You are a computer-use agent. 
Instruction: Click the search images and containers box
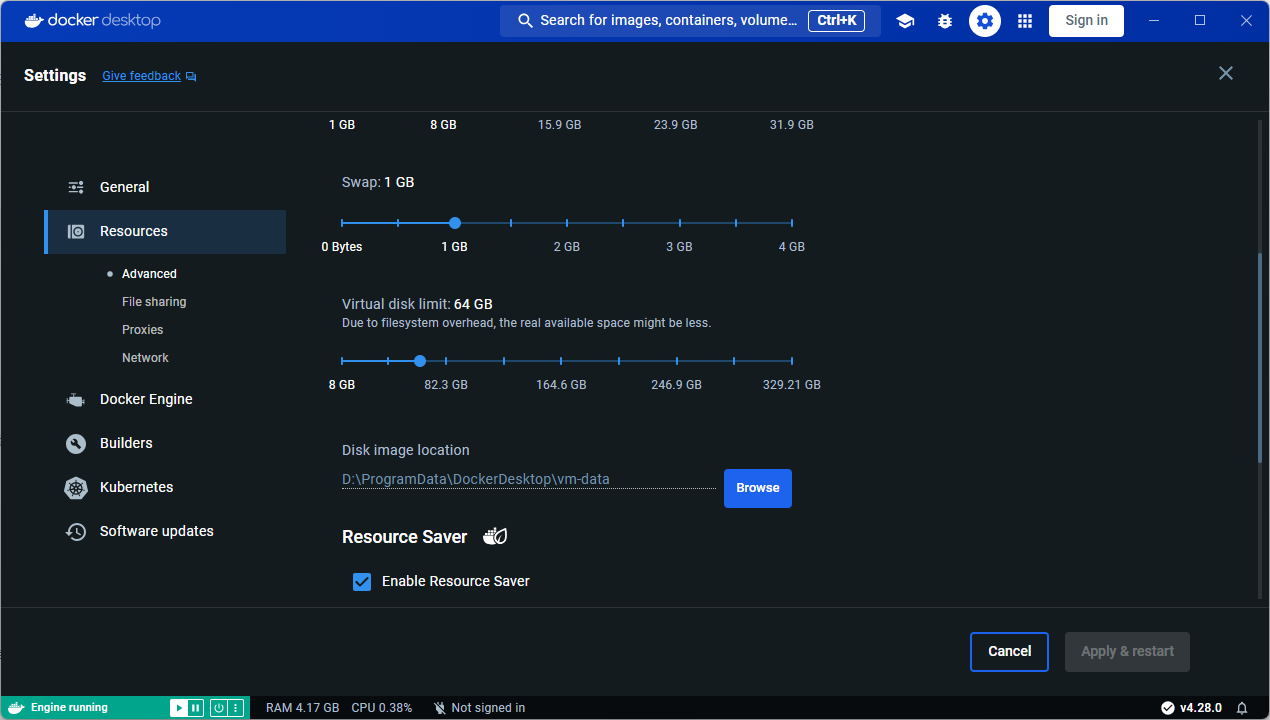pyautogui.click(x=690, y=21)
